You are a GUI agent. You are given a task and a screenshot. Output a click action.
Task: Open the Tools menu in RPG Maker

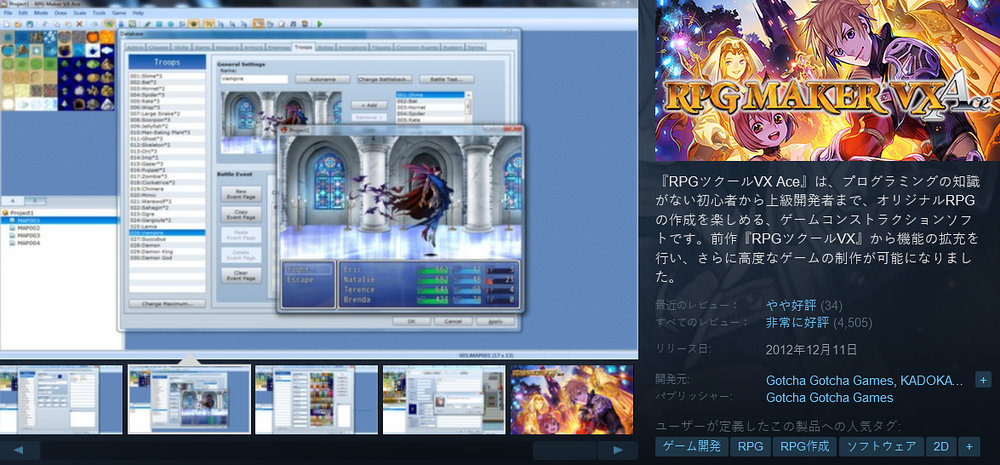click(99, 13)
